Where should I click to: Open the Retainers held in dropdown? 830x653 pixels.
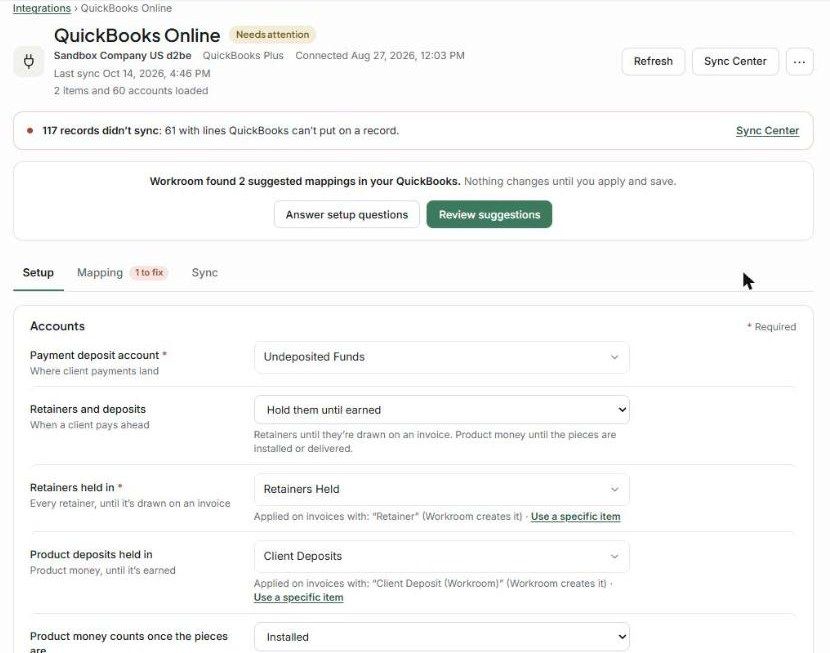(441, 489)
